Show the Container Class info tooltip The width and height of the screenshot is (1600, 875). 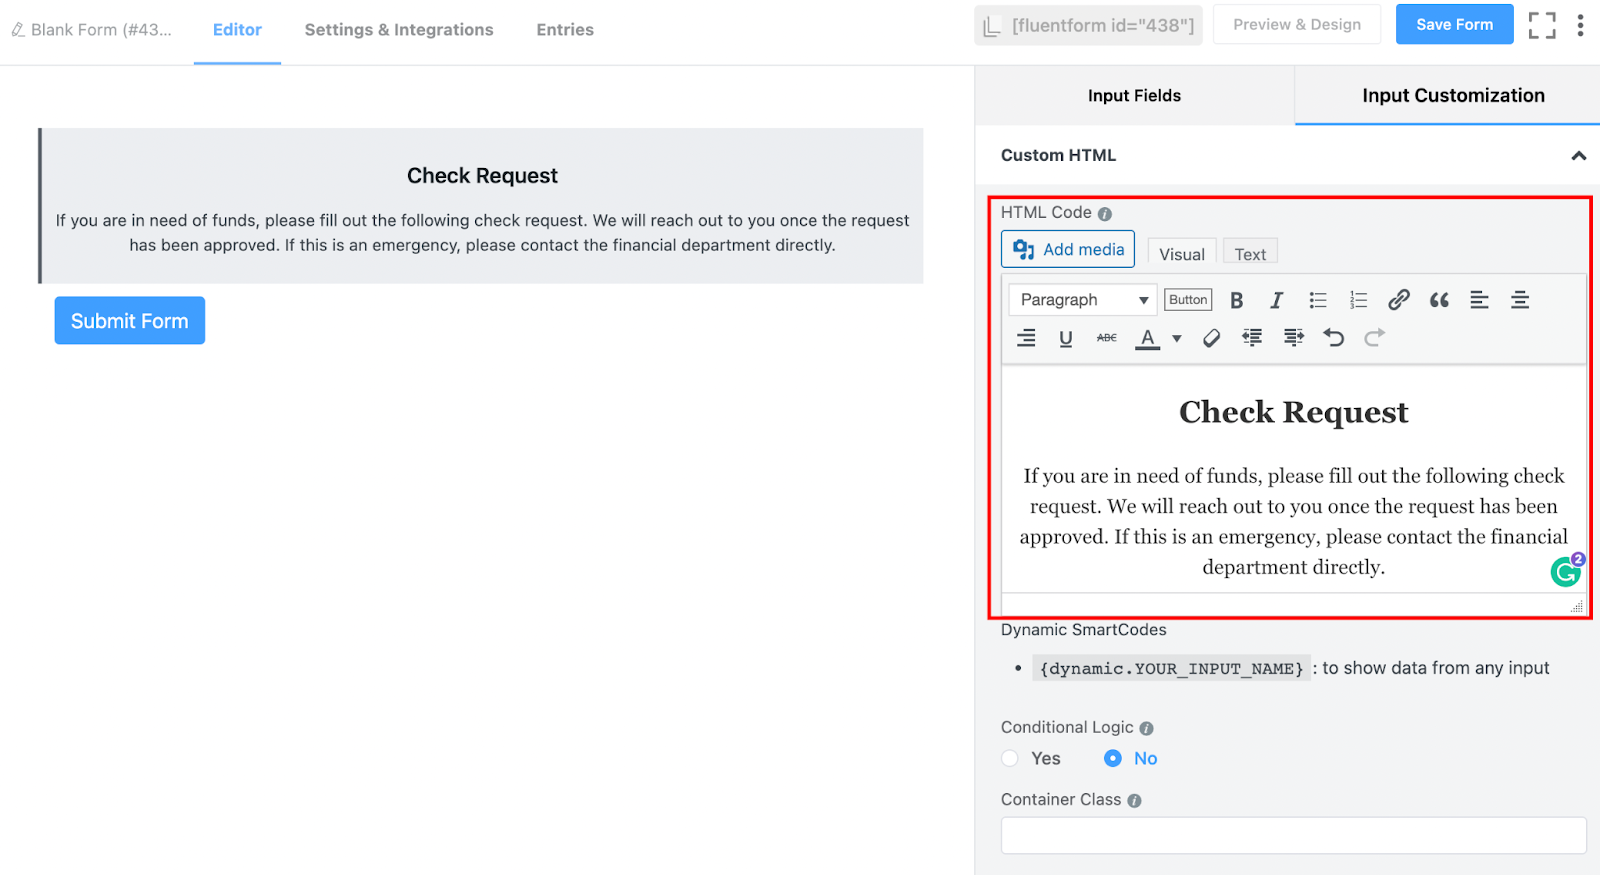[1134, 801]
